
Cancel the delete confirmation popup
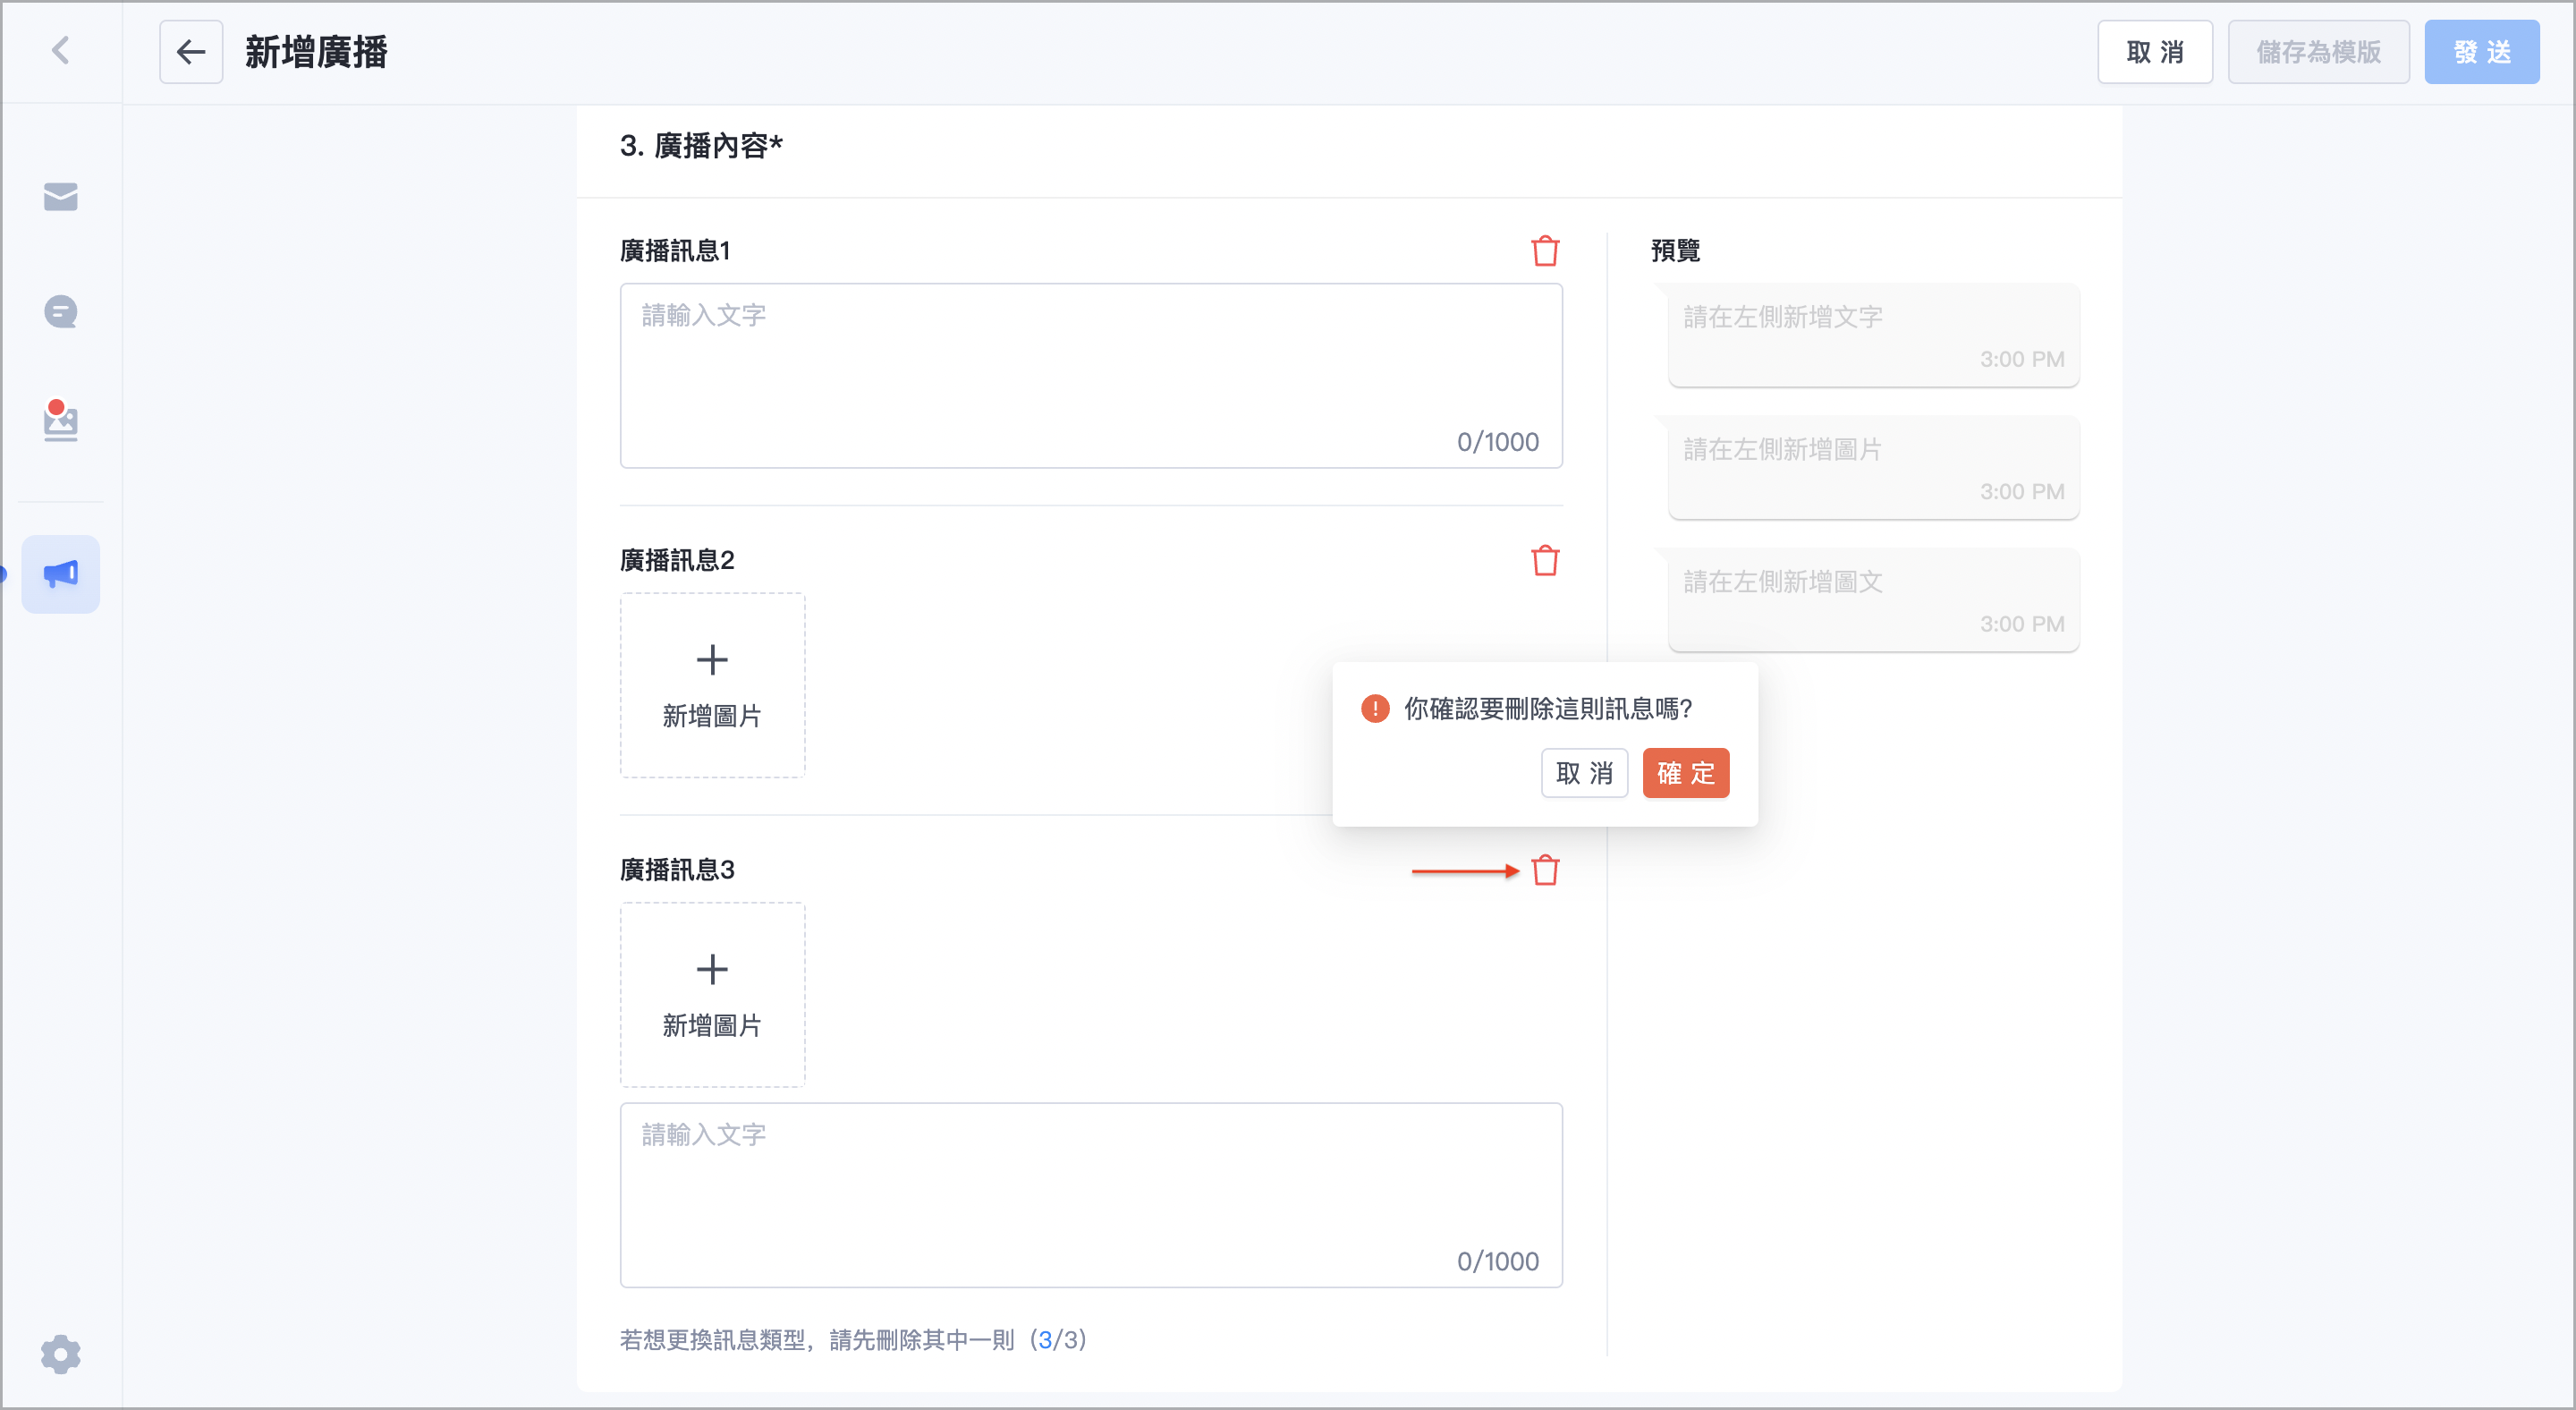(1584, 773)
